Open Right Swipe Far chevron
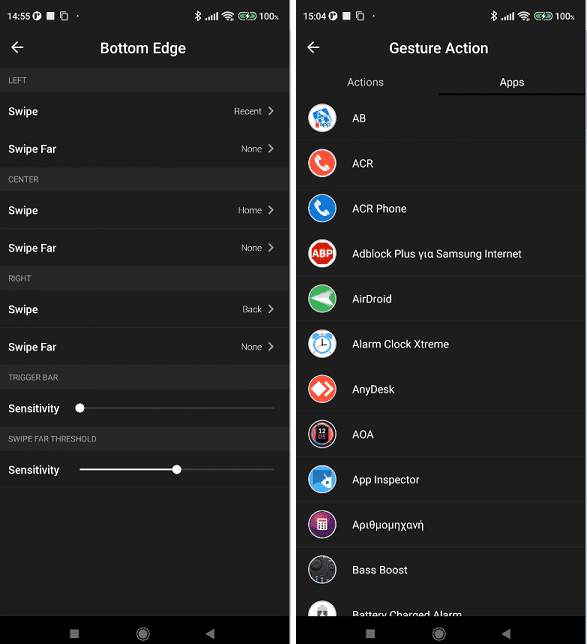587x644 pixels. tap(271, 347)
